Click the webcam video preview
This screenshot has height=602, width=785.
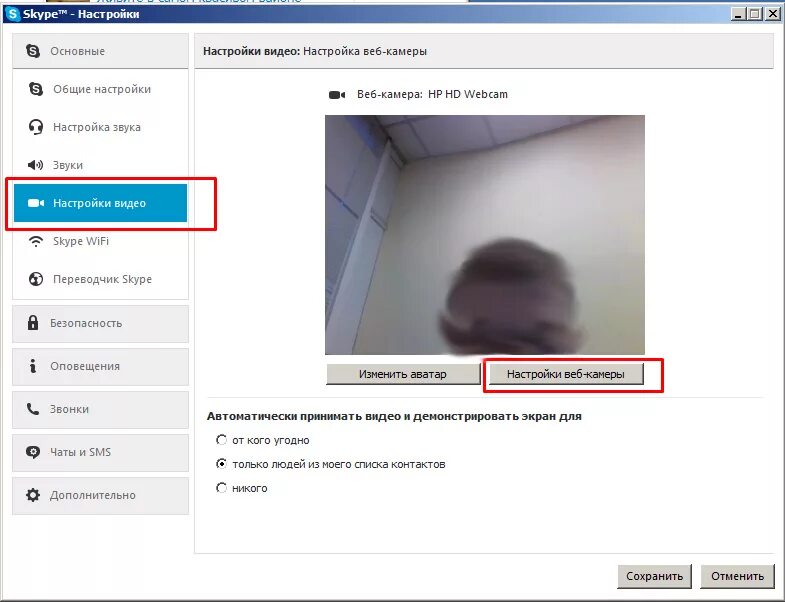tap(485, 235)
